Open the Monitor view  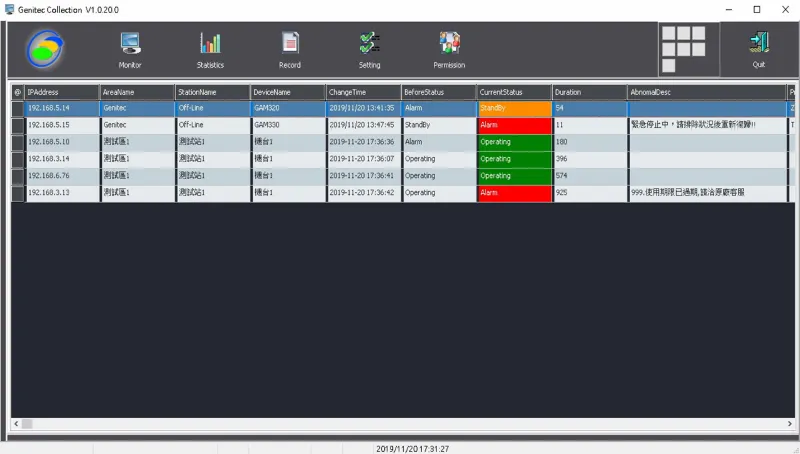coord(130,50)
